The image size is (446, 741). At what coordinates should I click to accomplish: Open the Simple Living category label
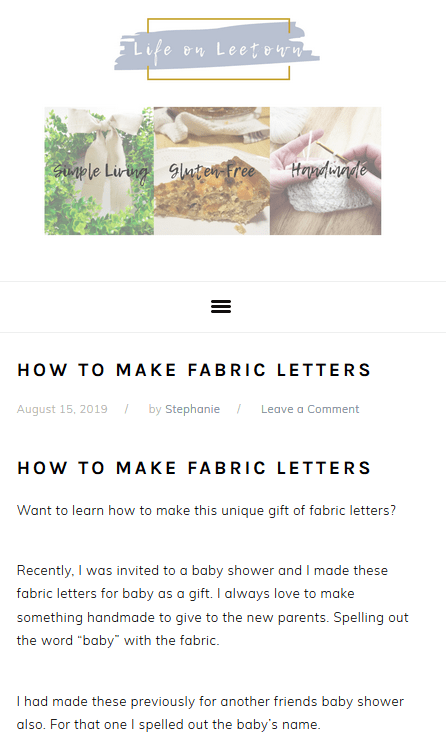tap(100, 171)
